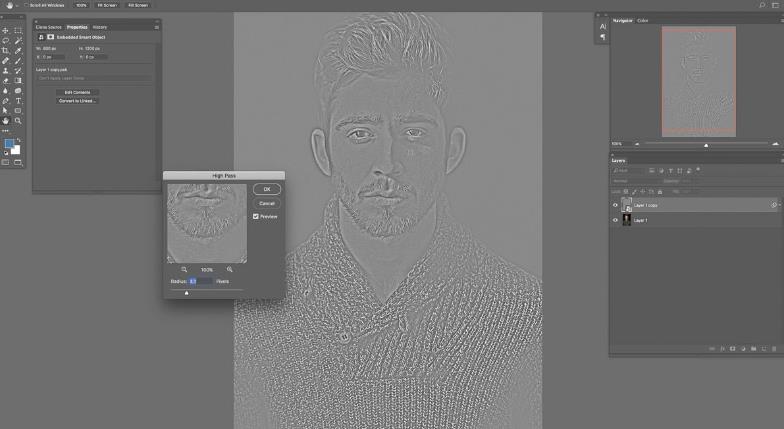Image resolution: width=784 pixels, height=429 pixels.
Task: Create a new layer icon
Action: click(764, 348)
